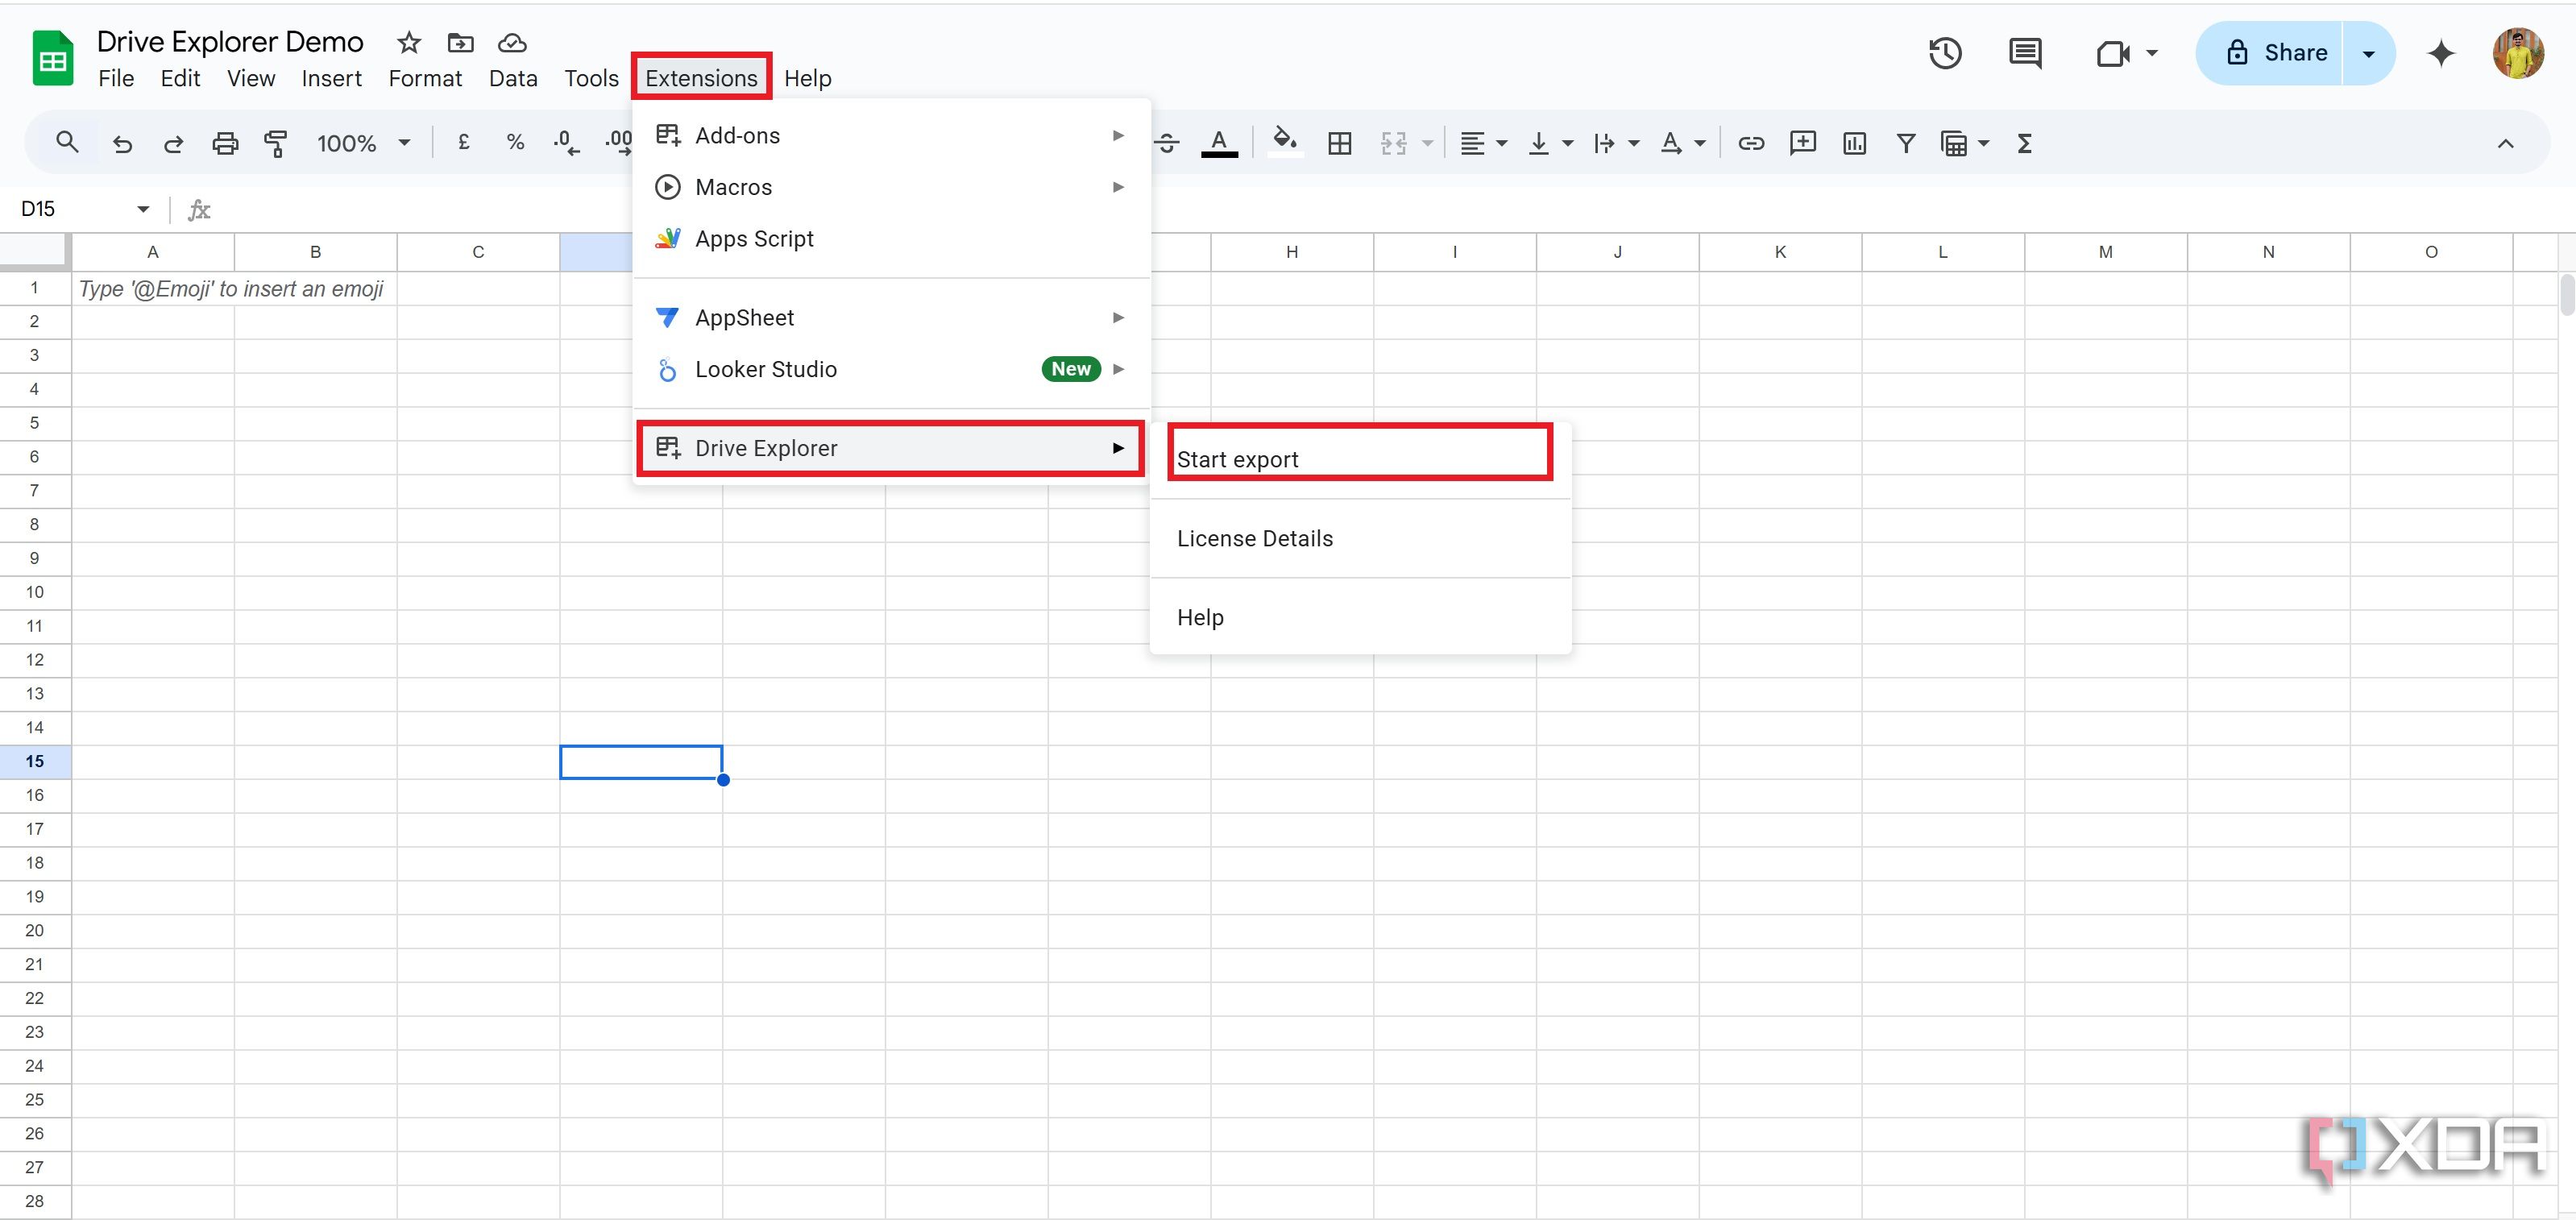Open the name box dropdown arrow
Viewport: 2576px width, 1220px height.
[x=143, y=209]
